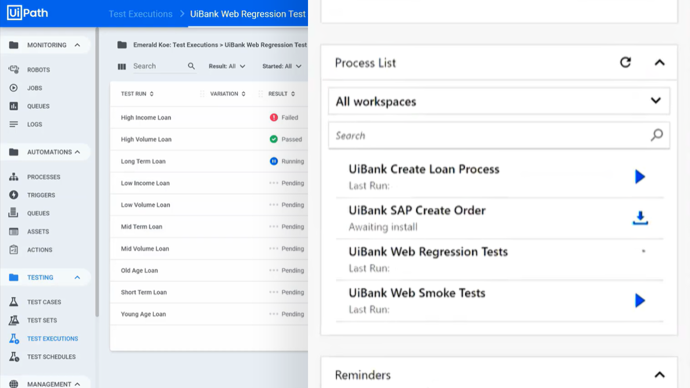
Task: Open Triggers in the sidebar
Action: pos(41,195)
